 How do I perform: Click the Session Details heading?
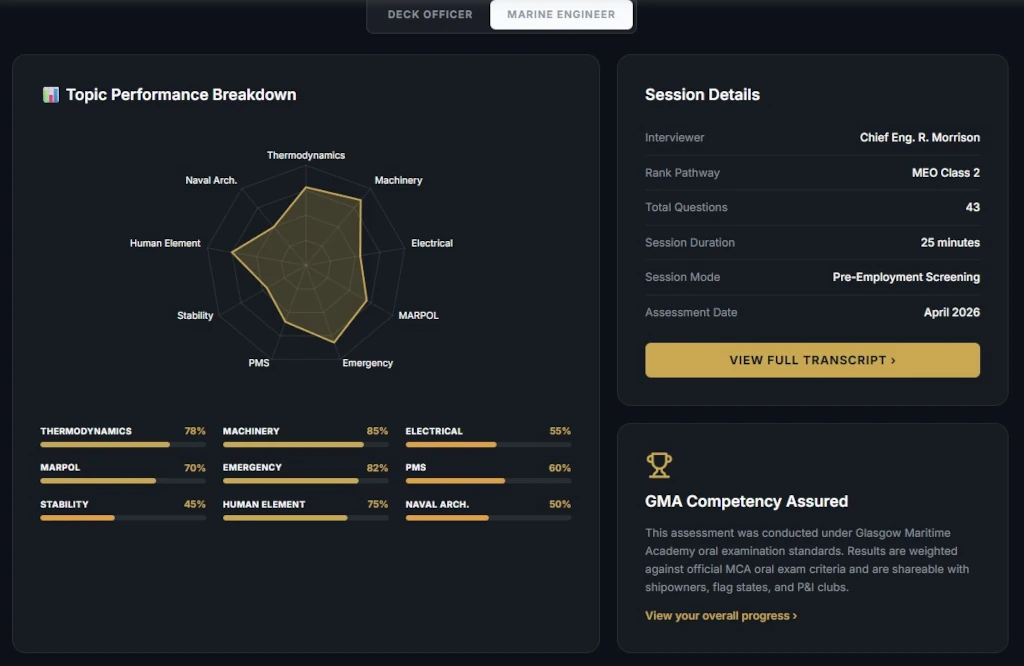click(702, 95)
